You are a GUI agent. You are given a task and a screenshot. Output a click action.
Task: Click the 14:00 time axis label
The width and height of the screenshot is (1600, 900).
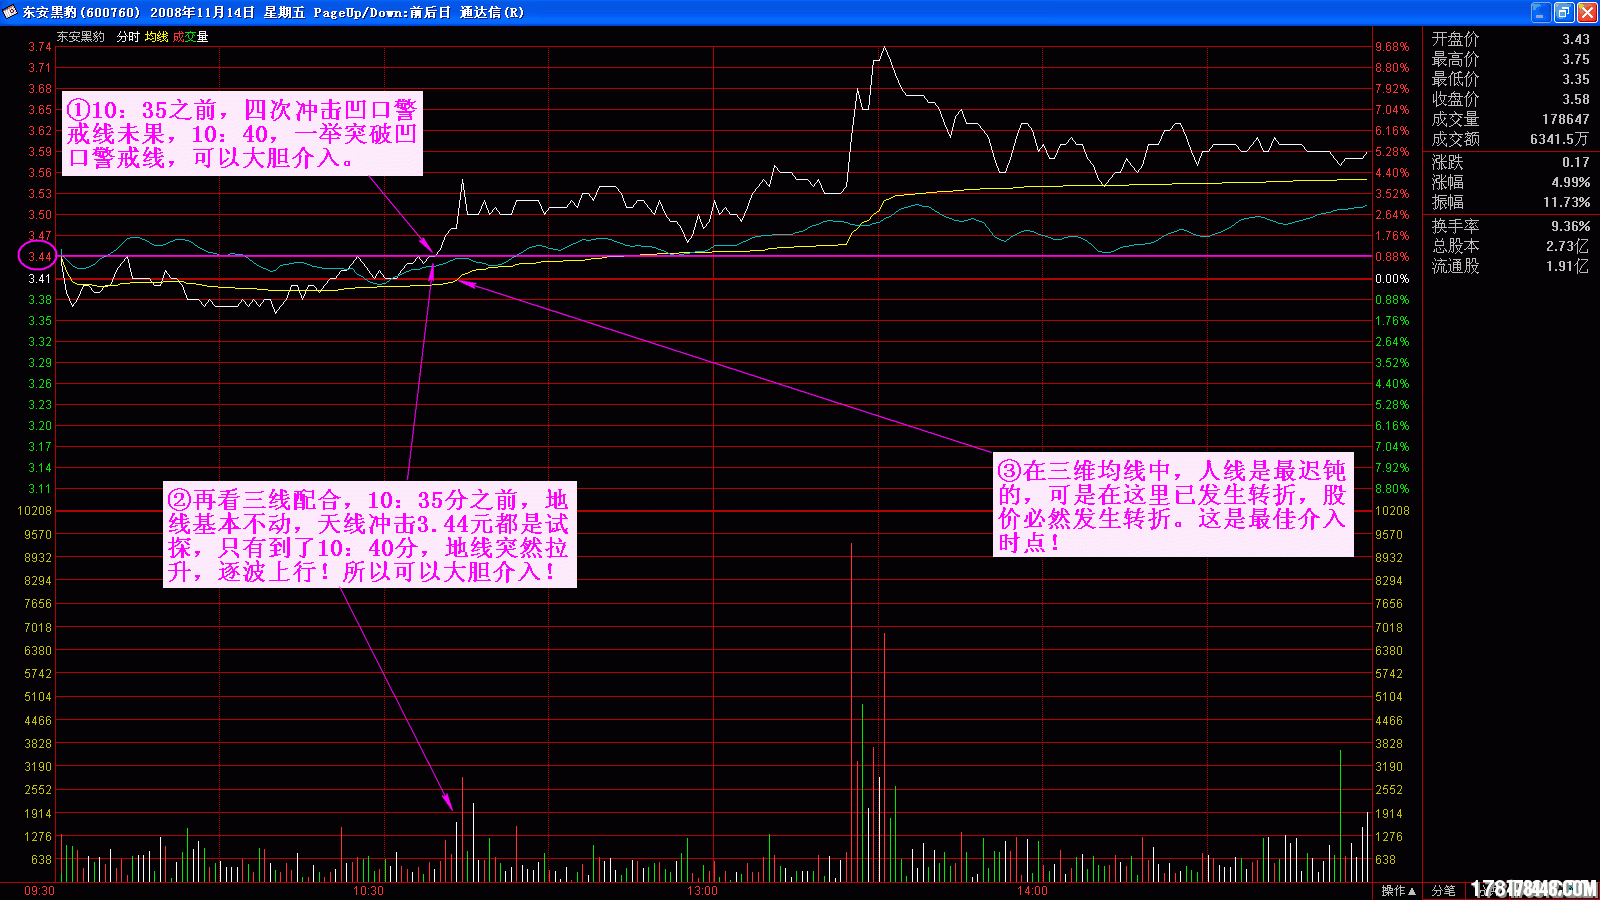click(x=1032, y=890)
